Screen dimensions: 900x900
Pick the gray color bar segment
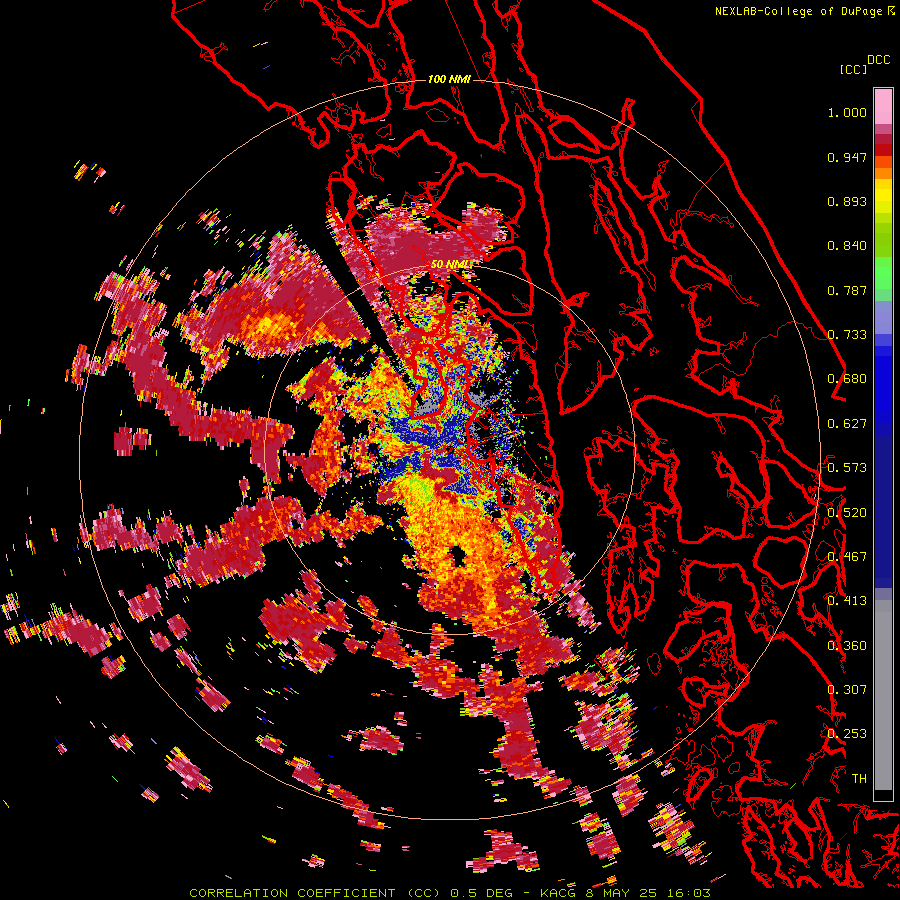(x=883, y=695)
